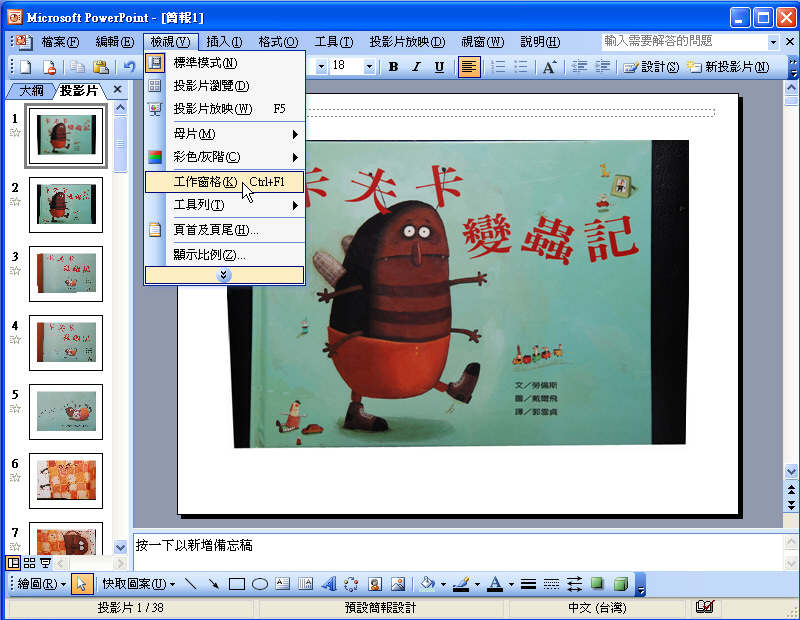This screenshot has width=800, height=620.
Task: Switch to the 大綱 tab
Action: click(x=31, y=91)
